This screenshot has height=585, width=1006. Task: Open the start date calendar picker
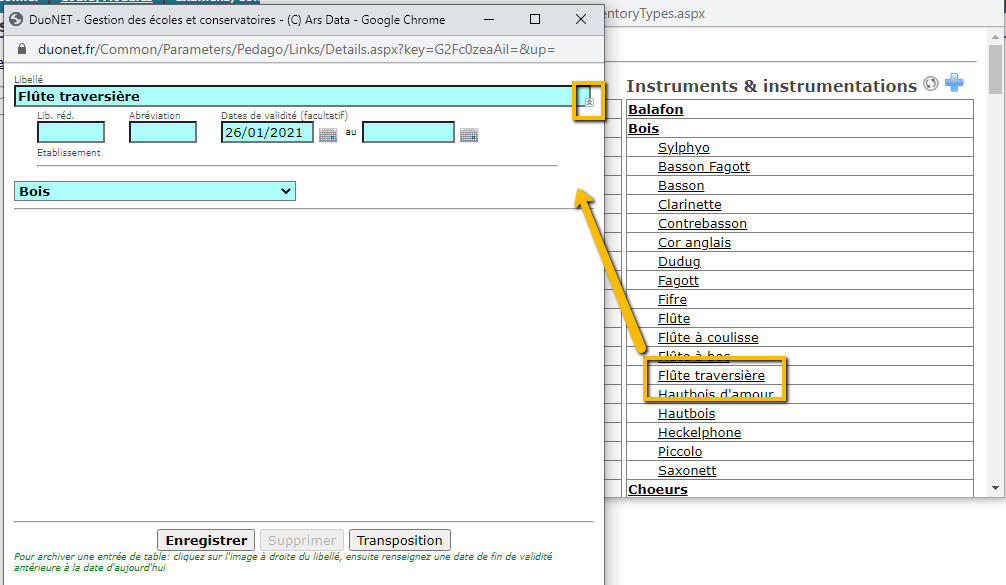[x=328, y=135]
